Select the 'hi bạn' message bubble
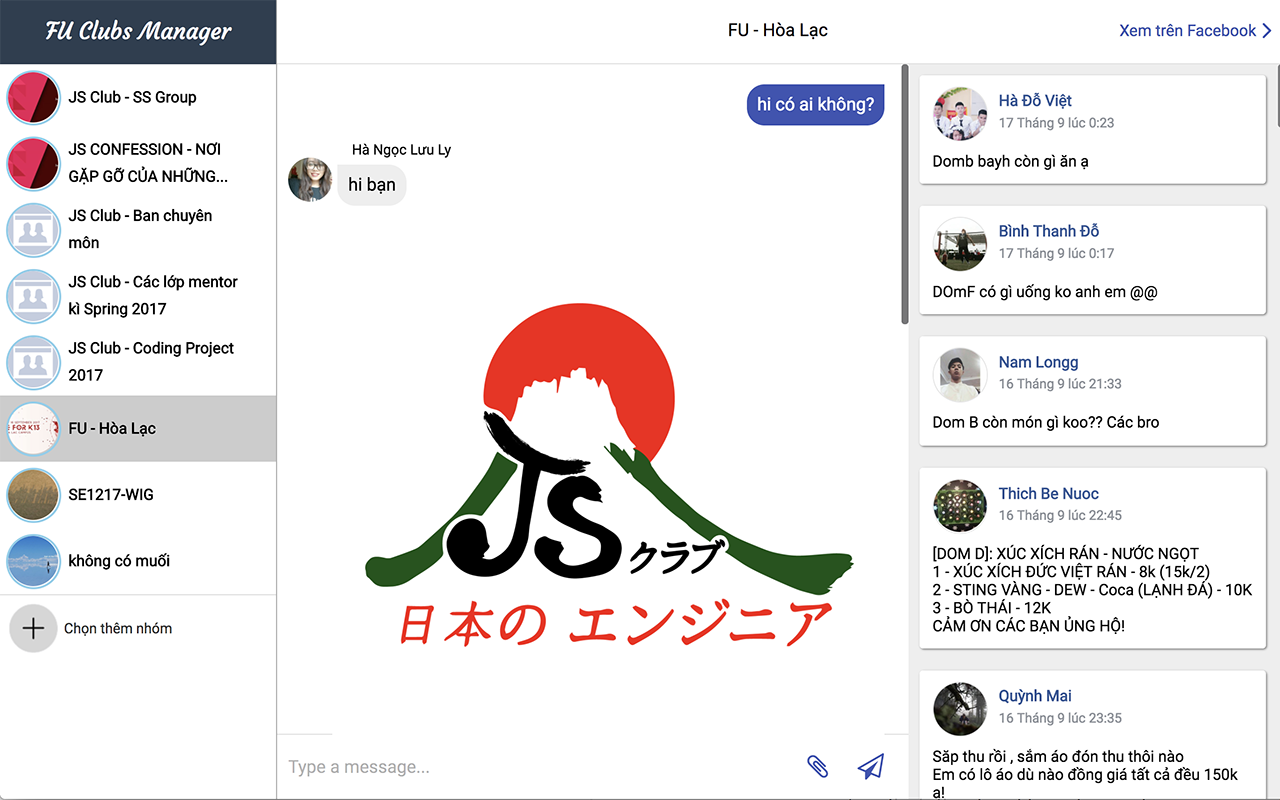This screenshot has width=1280, height=800. pyautogui.click(x=372, y=185)
